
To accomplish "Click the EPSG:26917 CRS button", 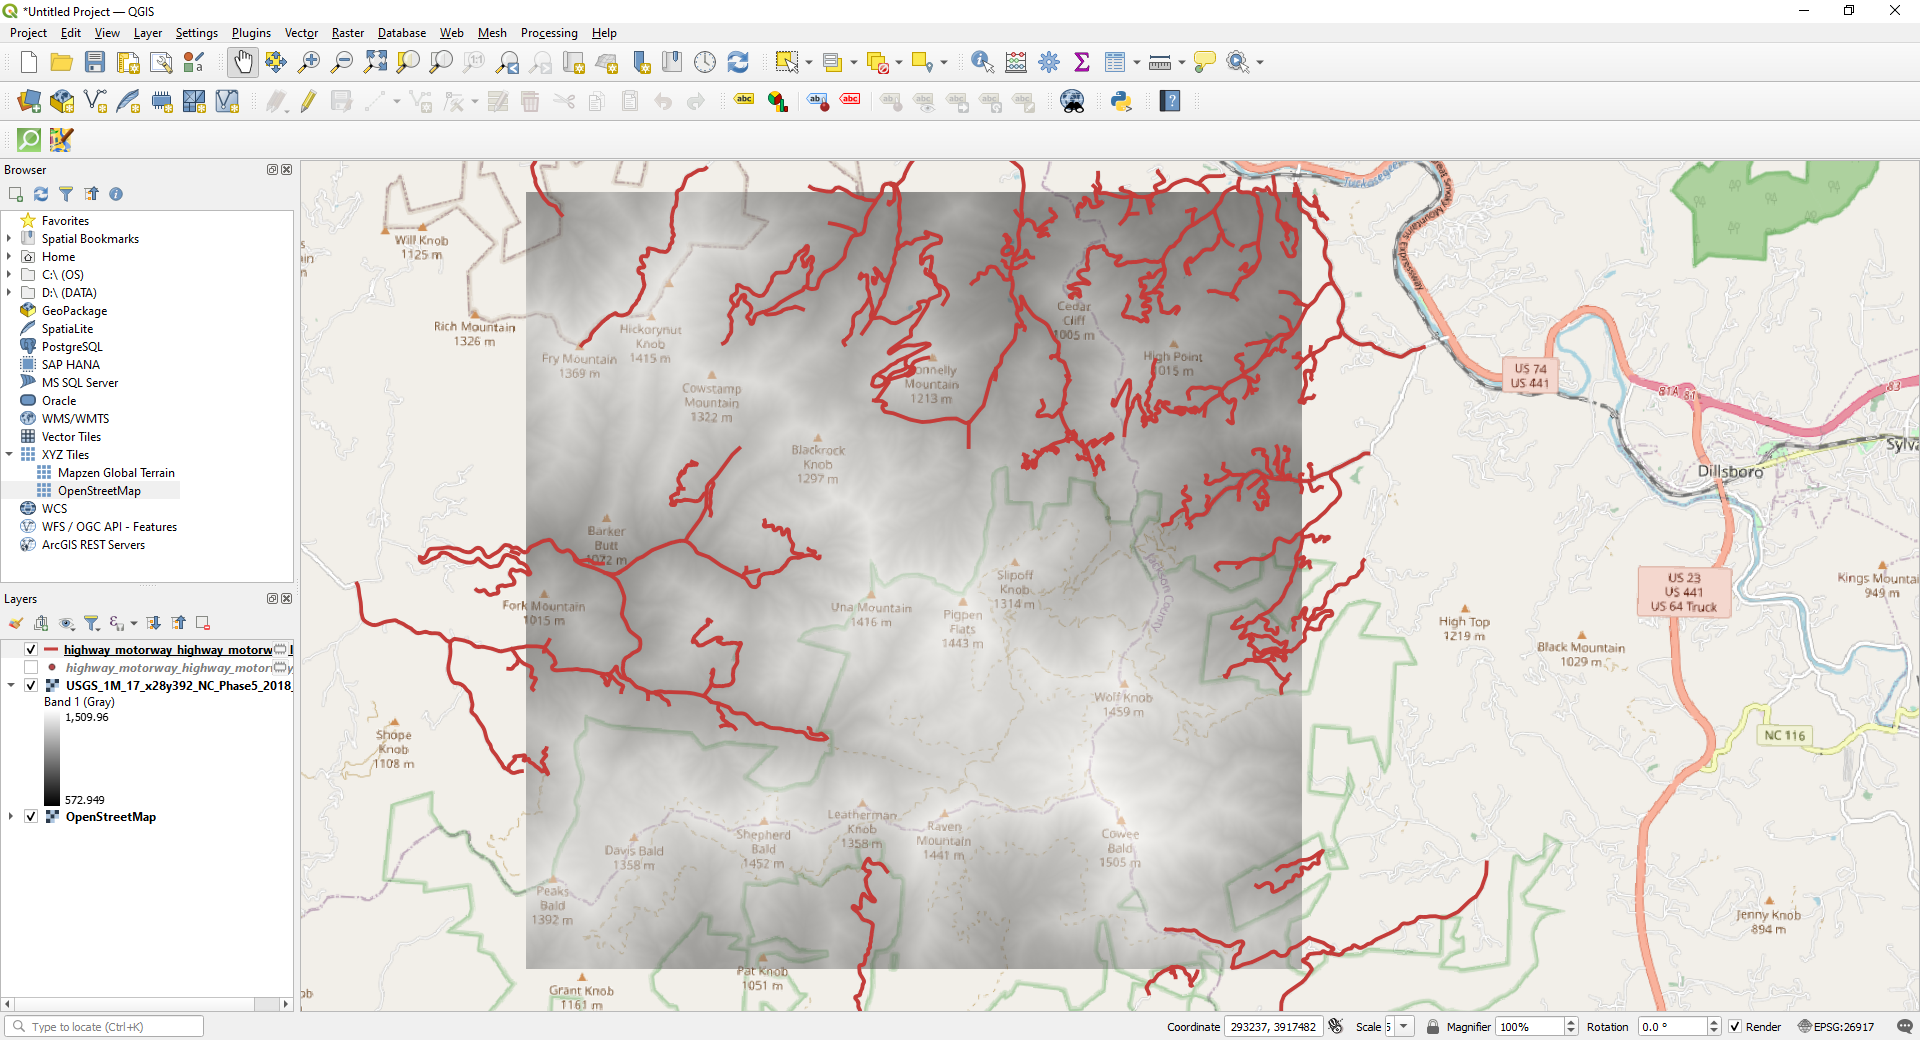I will pos(1837,1027).
